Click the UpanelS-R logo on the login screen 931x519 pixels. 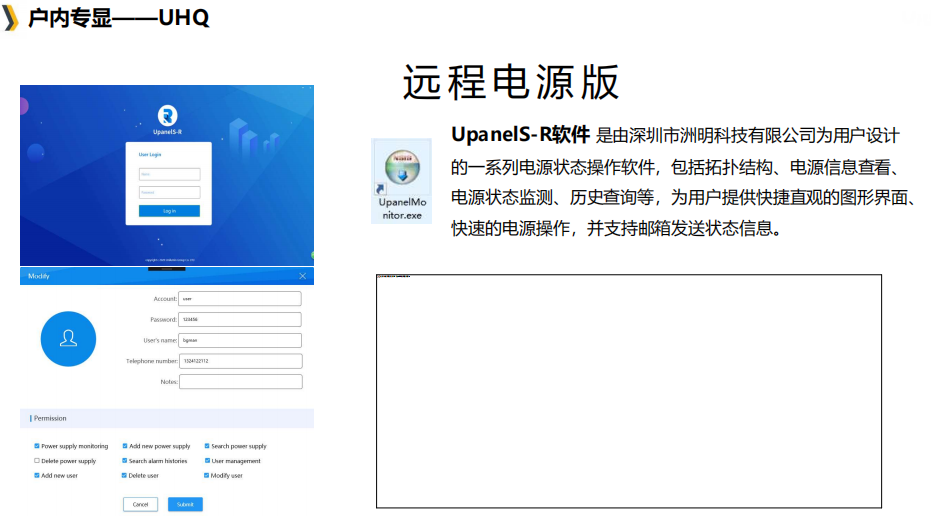pos(168,116)
